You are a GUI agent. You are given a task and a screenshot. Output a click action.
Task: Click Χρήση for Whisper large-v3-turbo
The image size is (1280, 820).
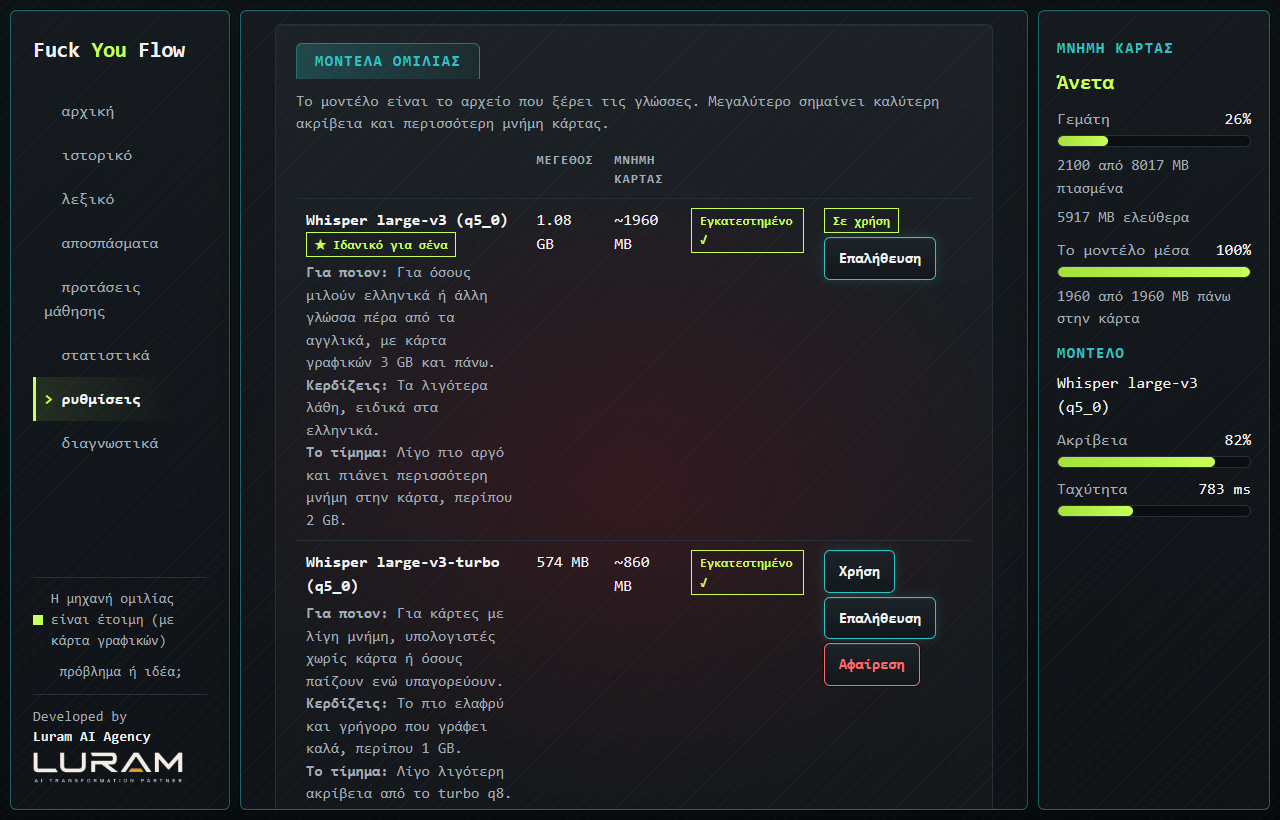859,571
